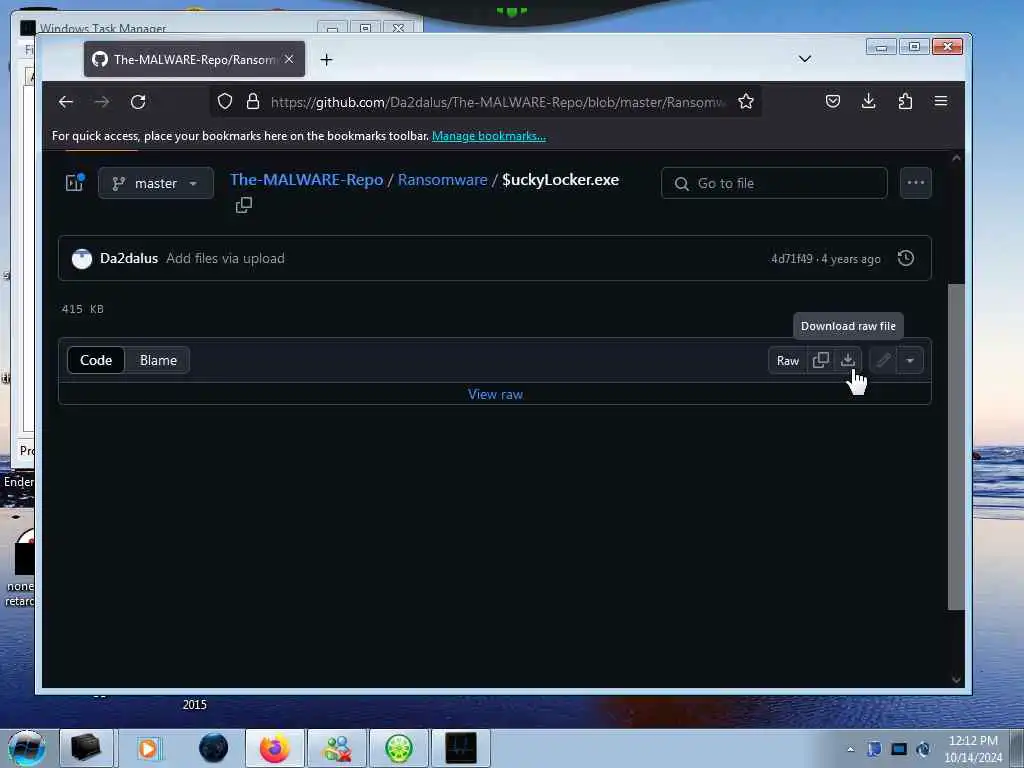
Task: Open the Firefox extensions puzzle icon
Action: click(905, 101)
